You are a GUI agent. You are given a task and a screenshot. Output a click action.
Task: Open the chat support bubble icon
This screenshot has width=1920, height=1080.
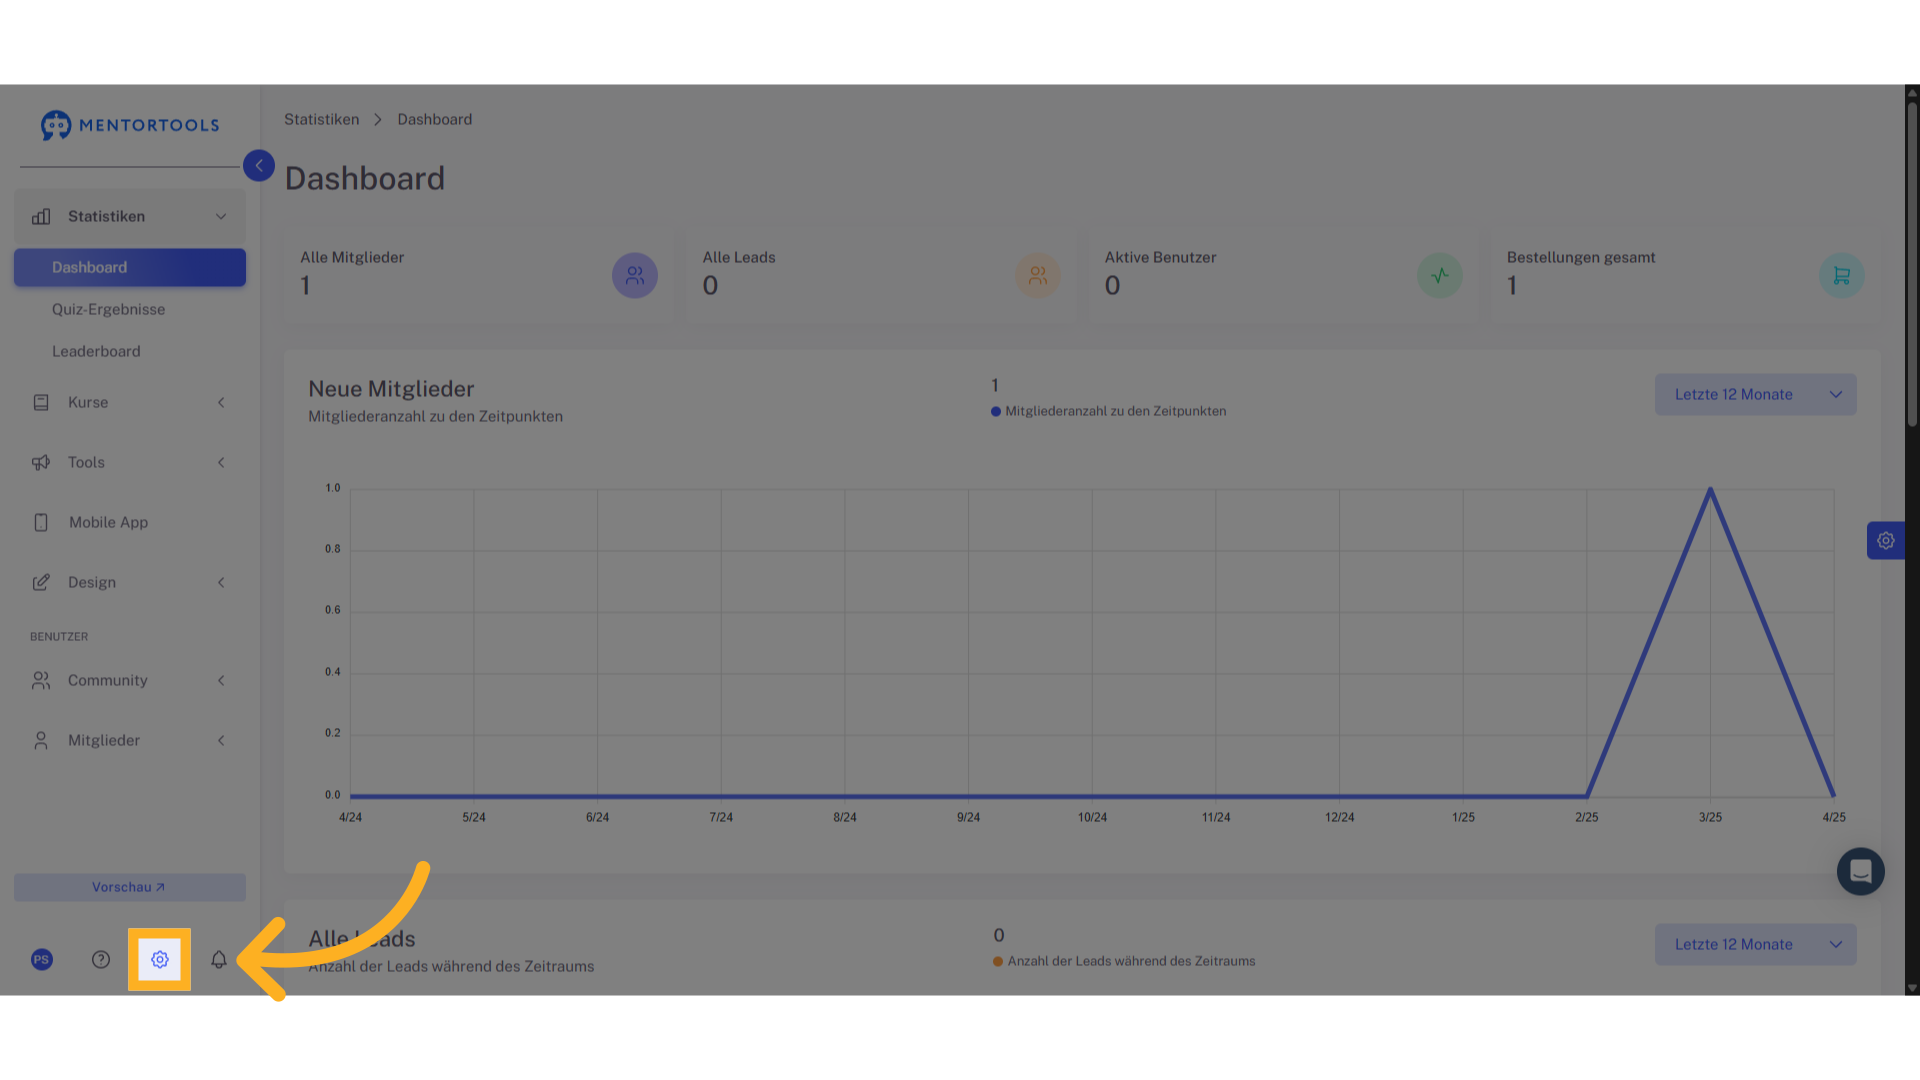pyautogui.click(x=1861, y=872)
